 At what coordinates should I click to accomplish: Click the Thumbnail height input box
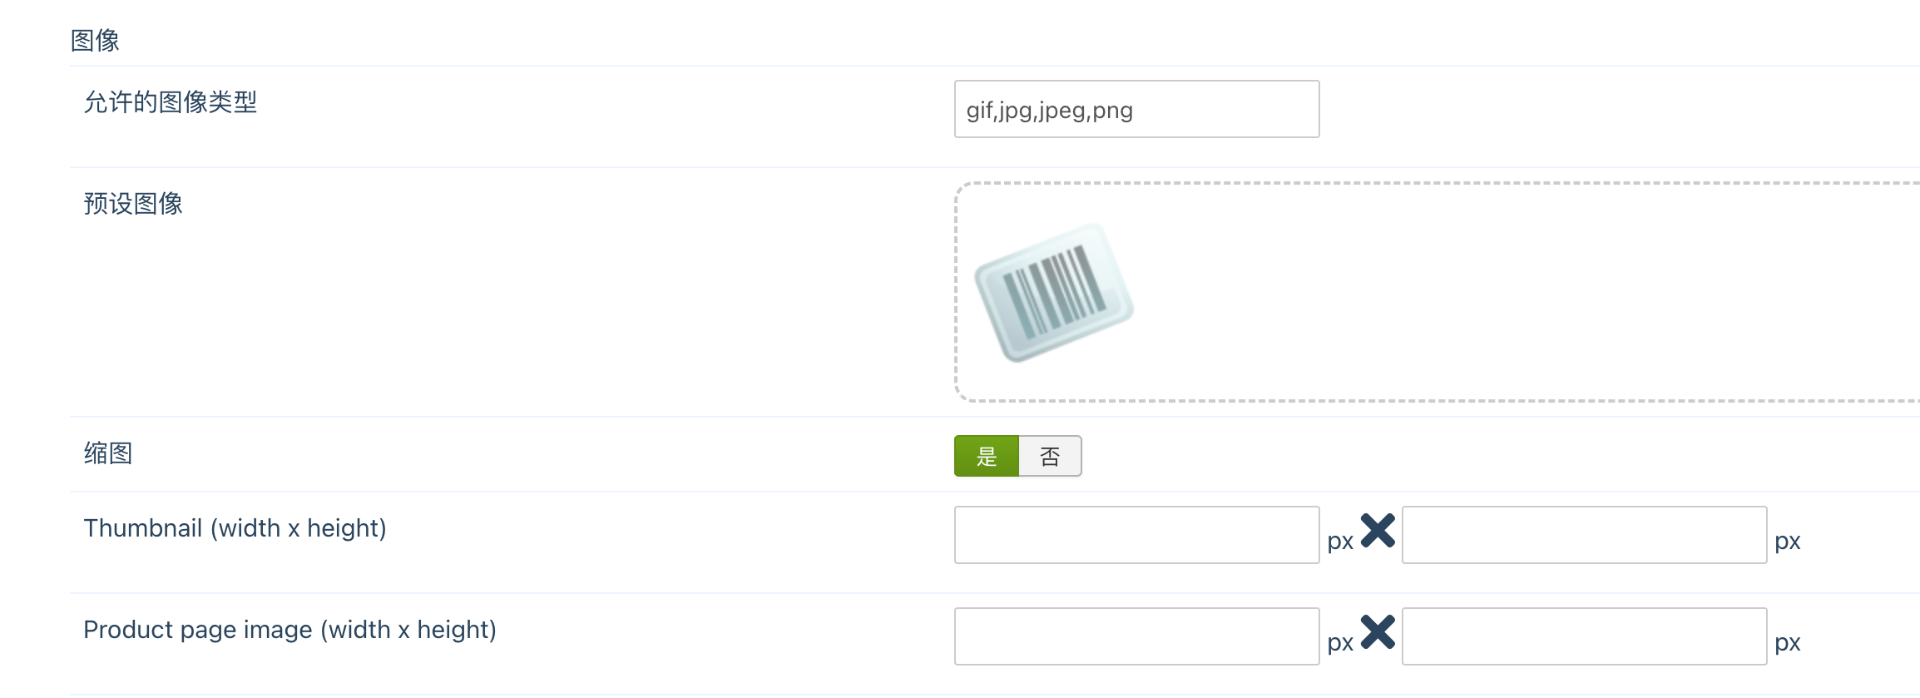pos(1584,535)
